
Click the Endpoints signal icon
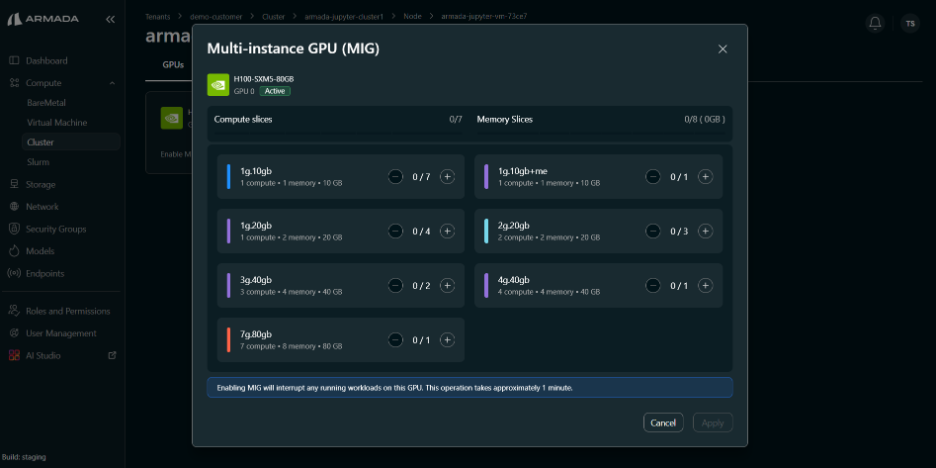[x=14, y=273]
